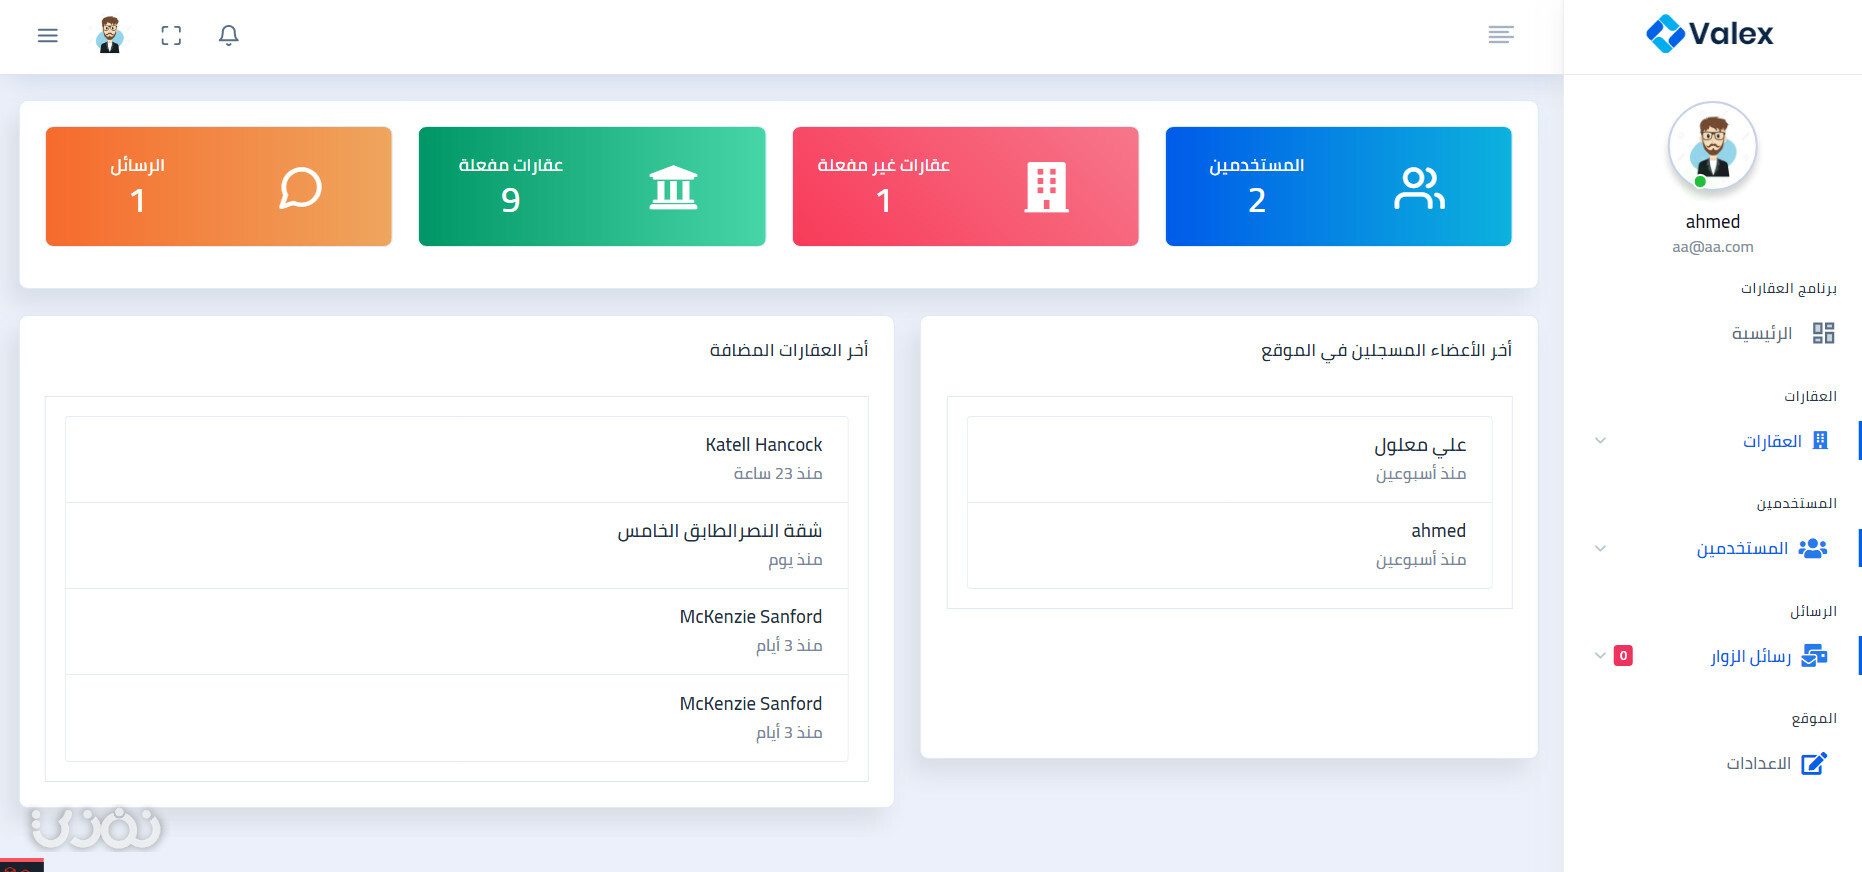Image resolution: width=1862 pixels, height=872 pixels.
Task: Go to الرئيسية in the sidebar
Action: [x=1762, y=333]
